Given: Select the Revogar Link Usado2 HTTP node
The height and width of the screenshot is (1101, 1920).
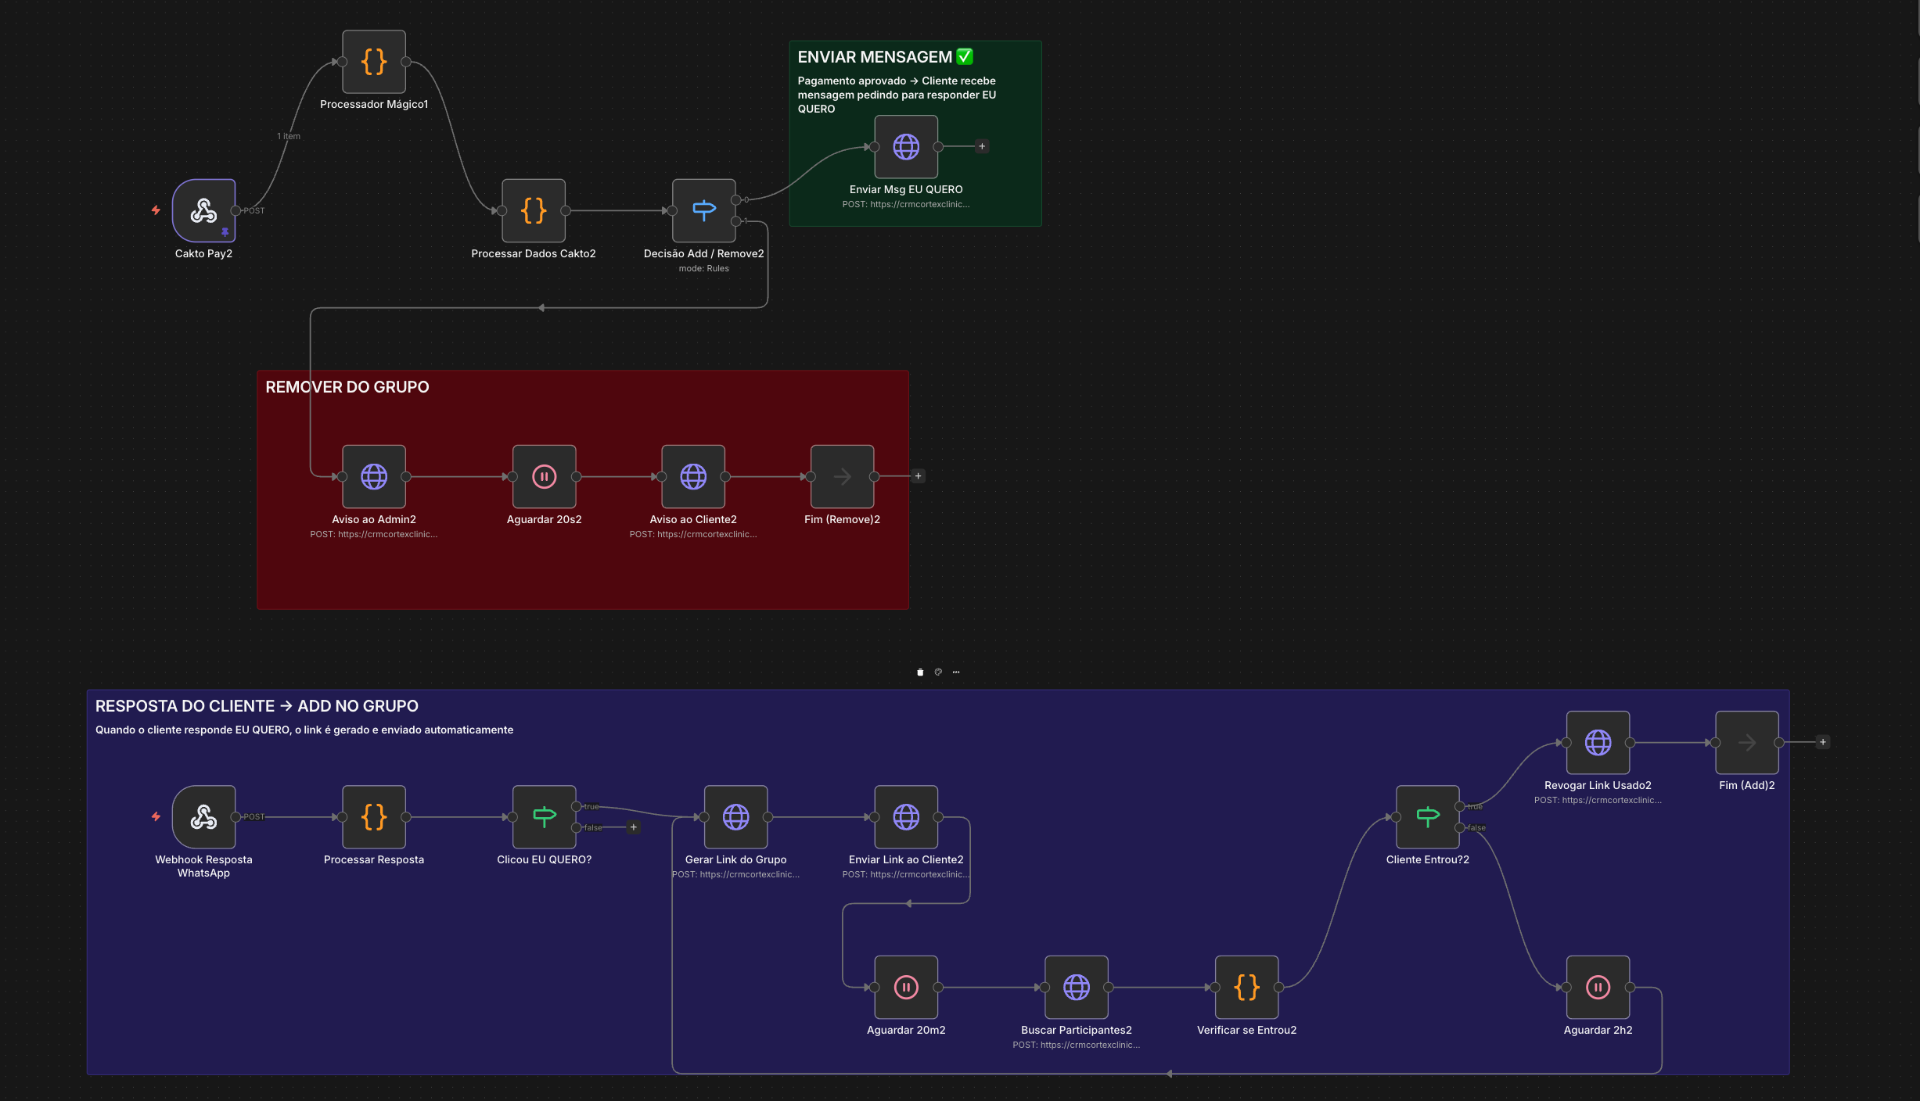Looking at the screenshot, I should [x=1598, y=743].
